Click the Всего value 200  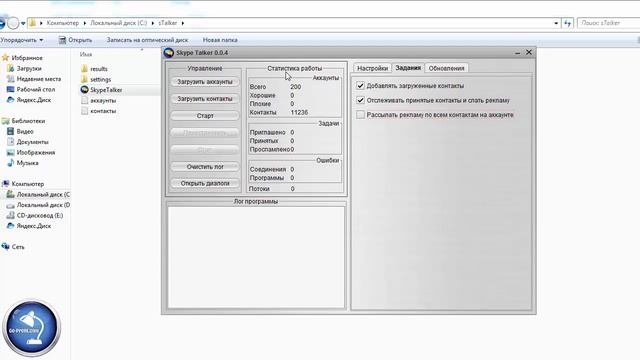pos(296,87)
